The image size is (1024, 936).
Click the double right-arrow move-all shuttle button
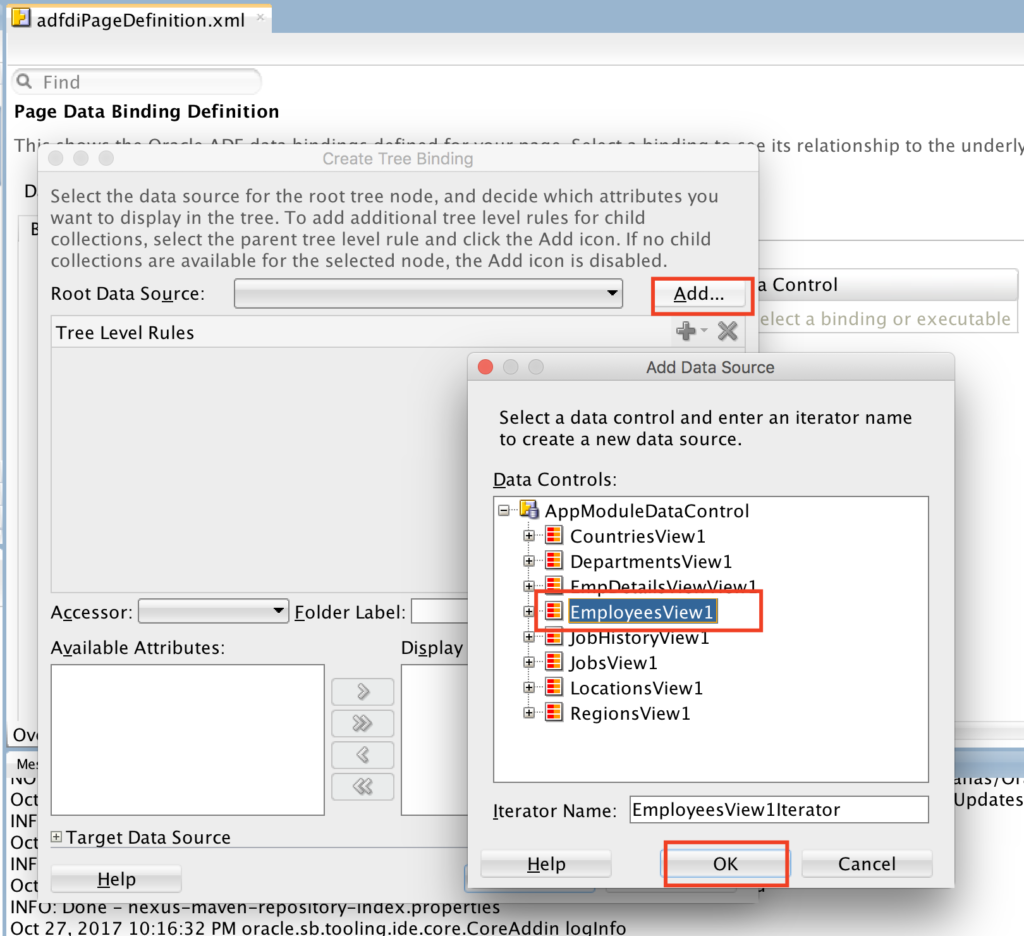(x=362, y=723)
